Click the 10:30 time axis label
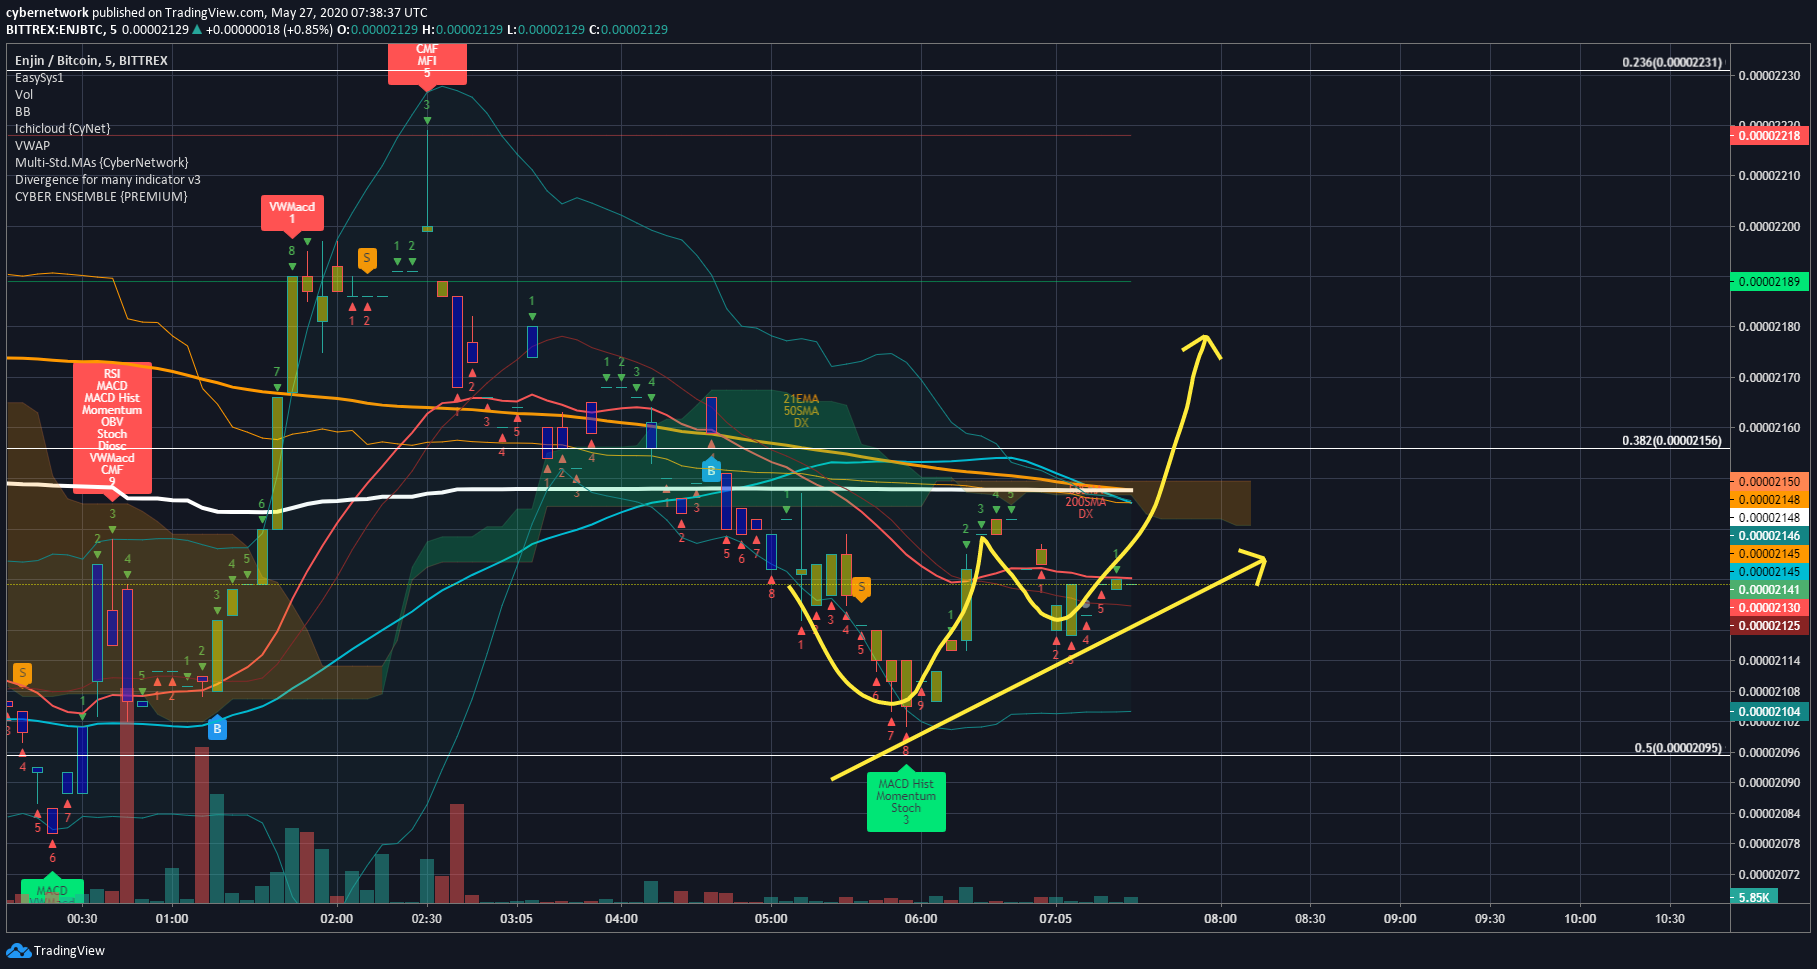Viewport: 1817px width, 969px height. [x=1670, y=919]
